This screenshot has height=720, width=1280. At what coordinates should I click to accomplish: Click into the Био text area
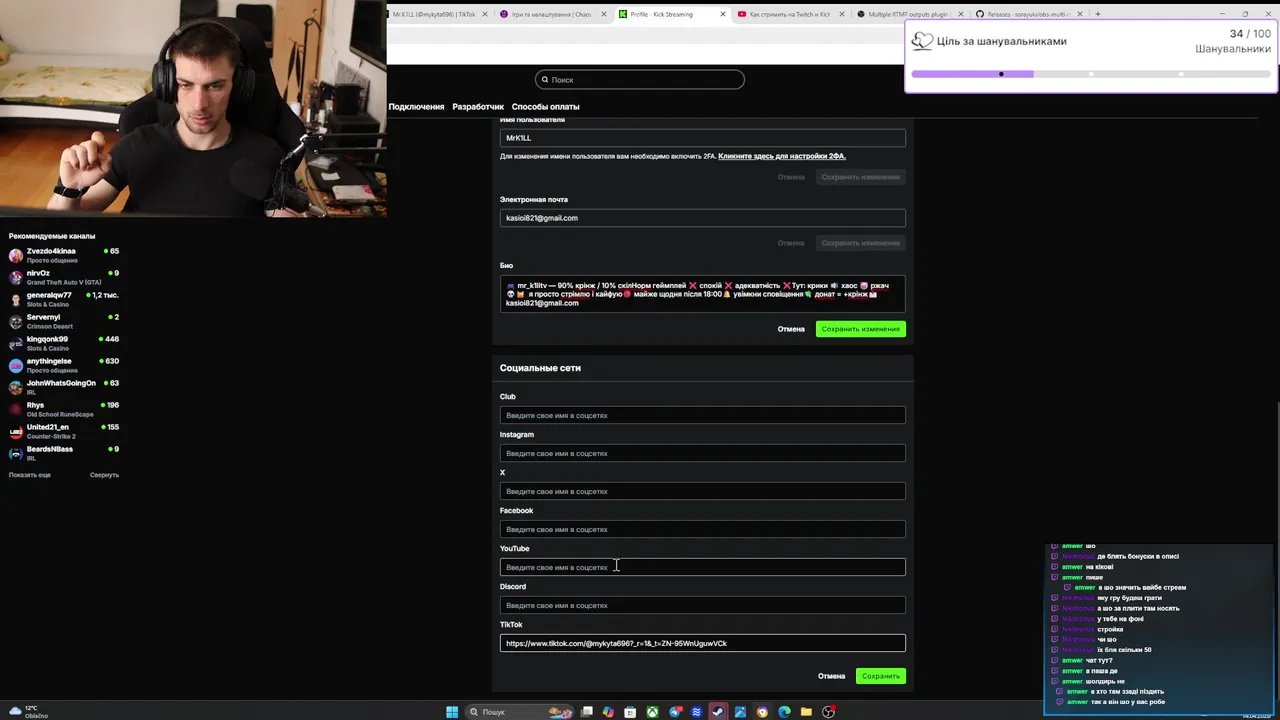[x=703, y=294]
